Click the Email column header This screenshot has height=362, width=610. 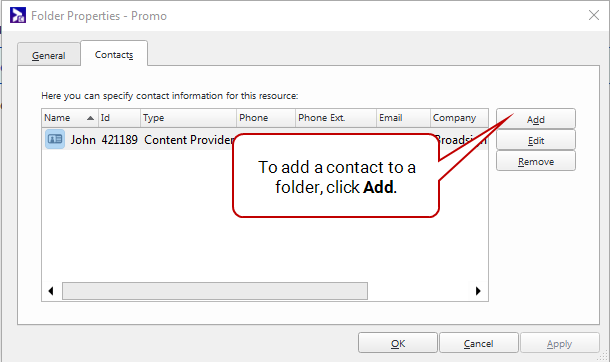pos(403,118)
